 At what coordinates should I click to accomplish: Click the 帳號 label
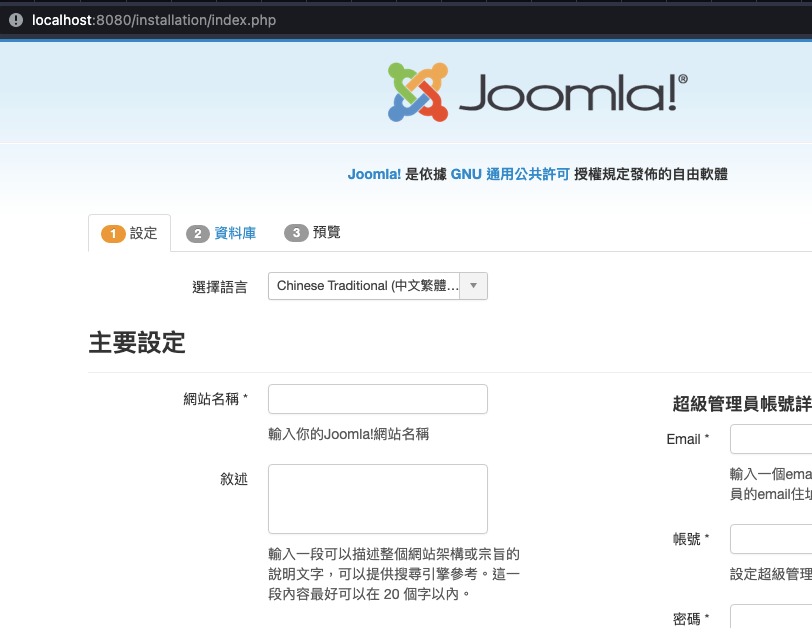click(x=690, y=539)
